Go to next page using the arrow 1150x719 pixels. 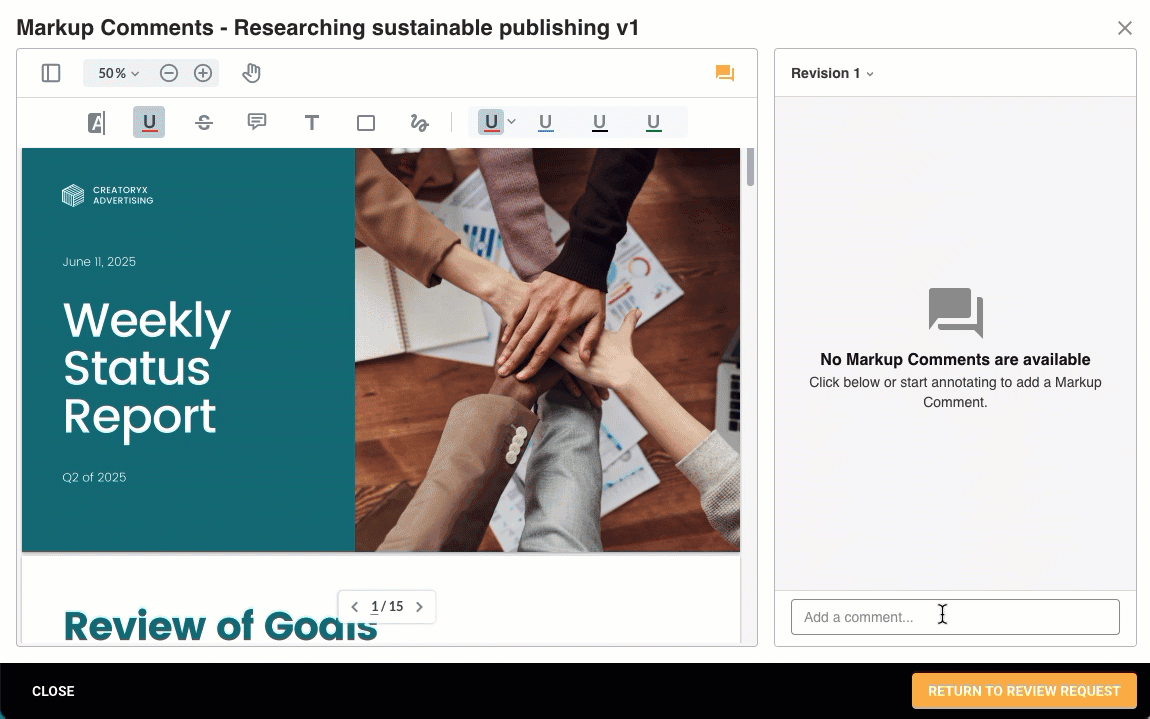pyautogui.click(x=419, y=607)
